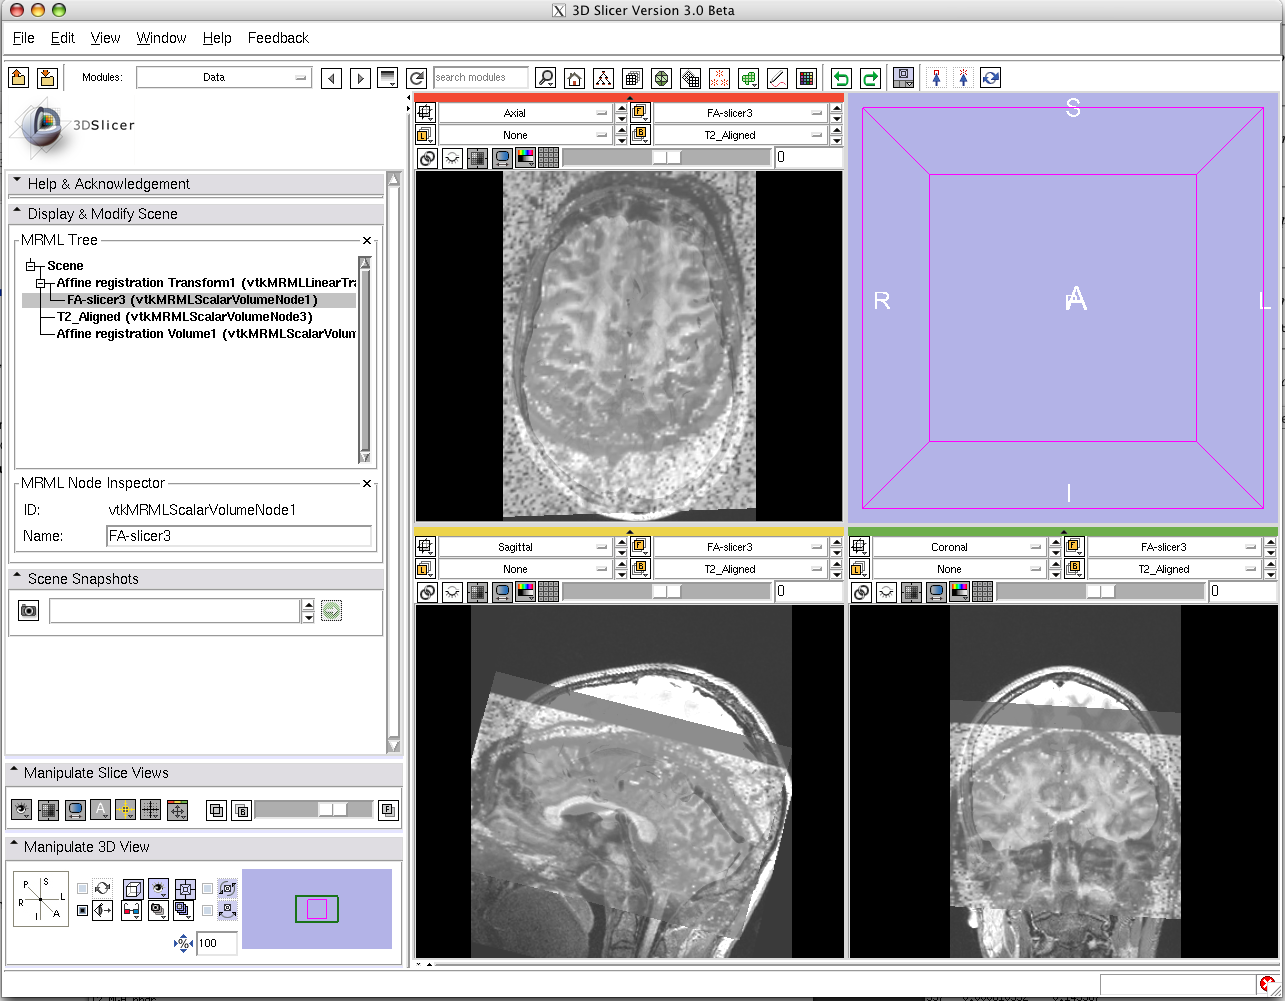Click the green redo arrow icon
The width and height of the screenshot is (1285, 1001).
870,77
